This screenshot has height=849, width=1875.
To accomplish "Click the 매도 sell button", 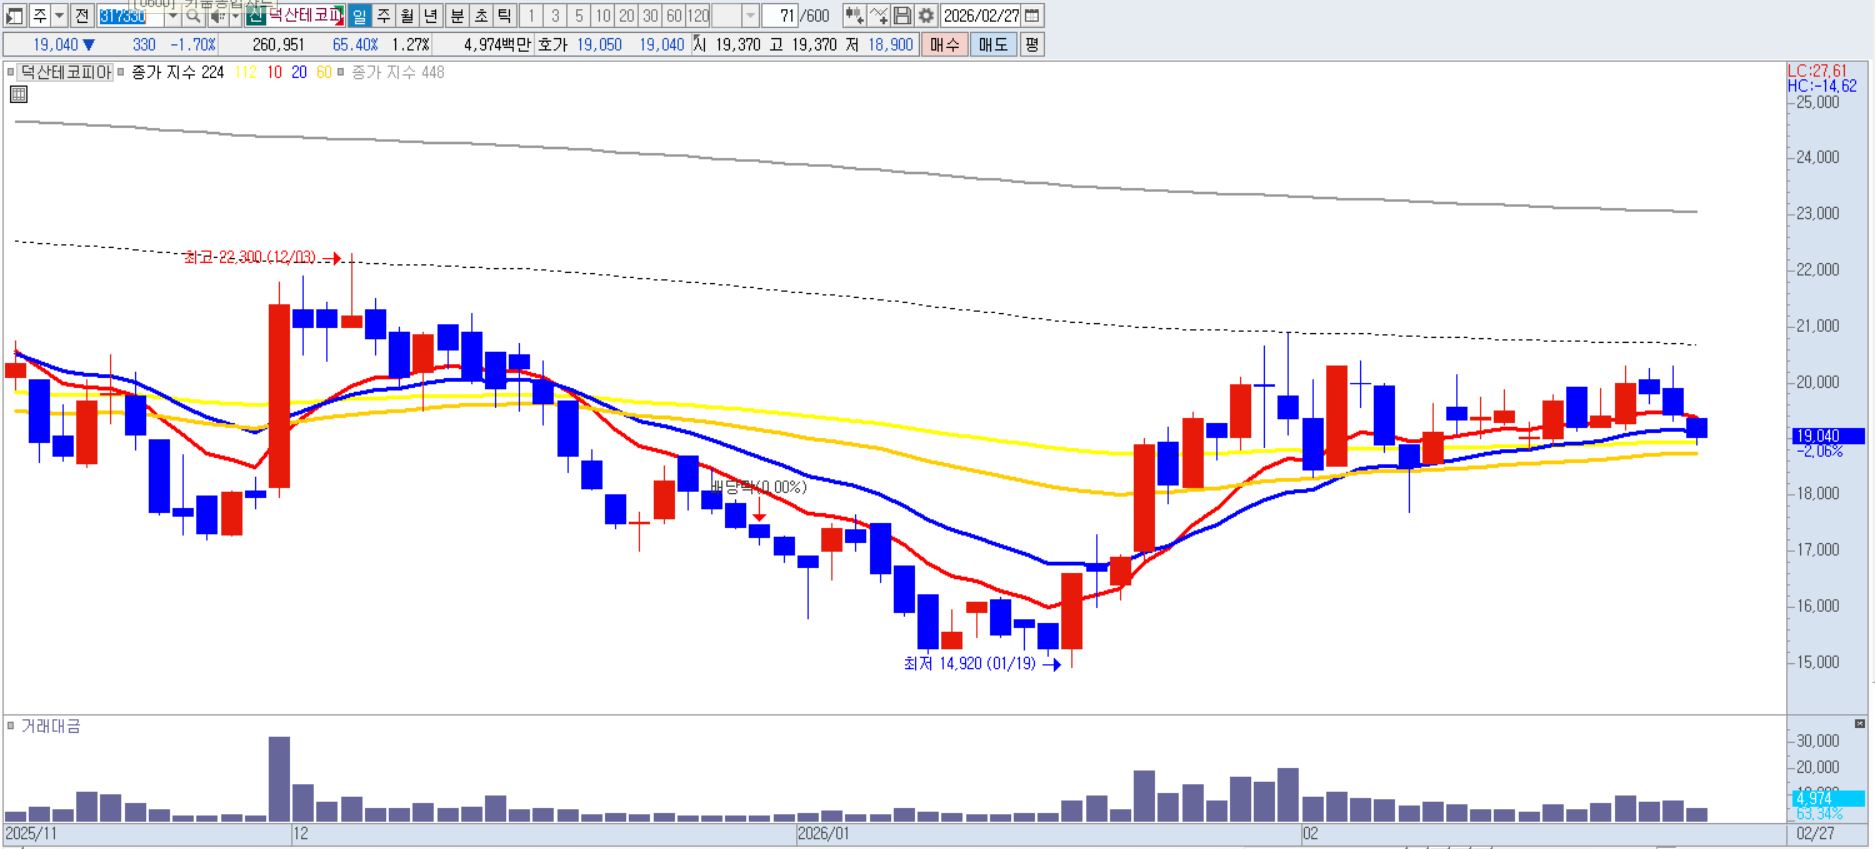I will (x=993, y=45).
